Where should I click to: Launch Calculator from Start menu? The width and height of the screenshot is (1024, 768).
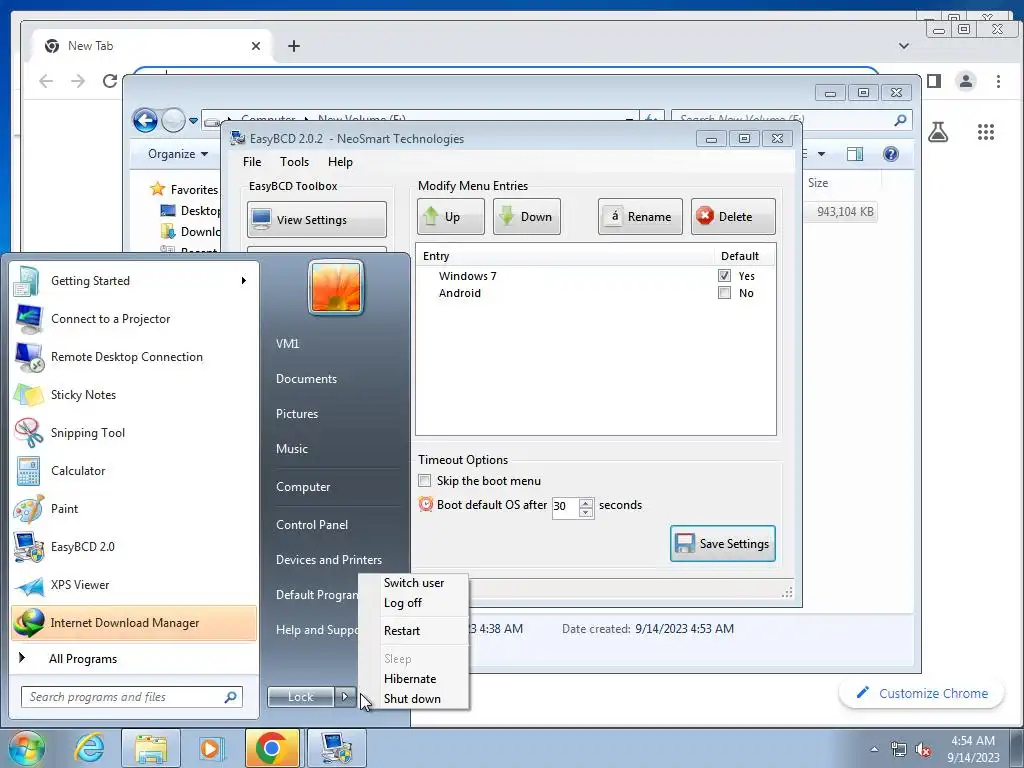point(134,470)
